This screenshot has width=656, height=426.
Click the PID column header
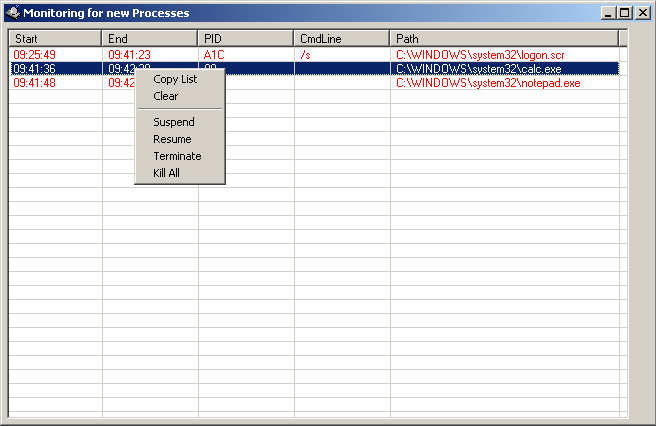[245, 38]
